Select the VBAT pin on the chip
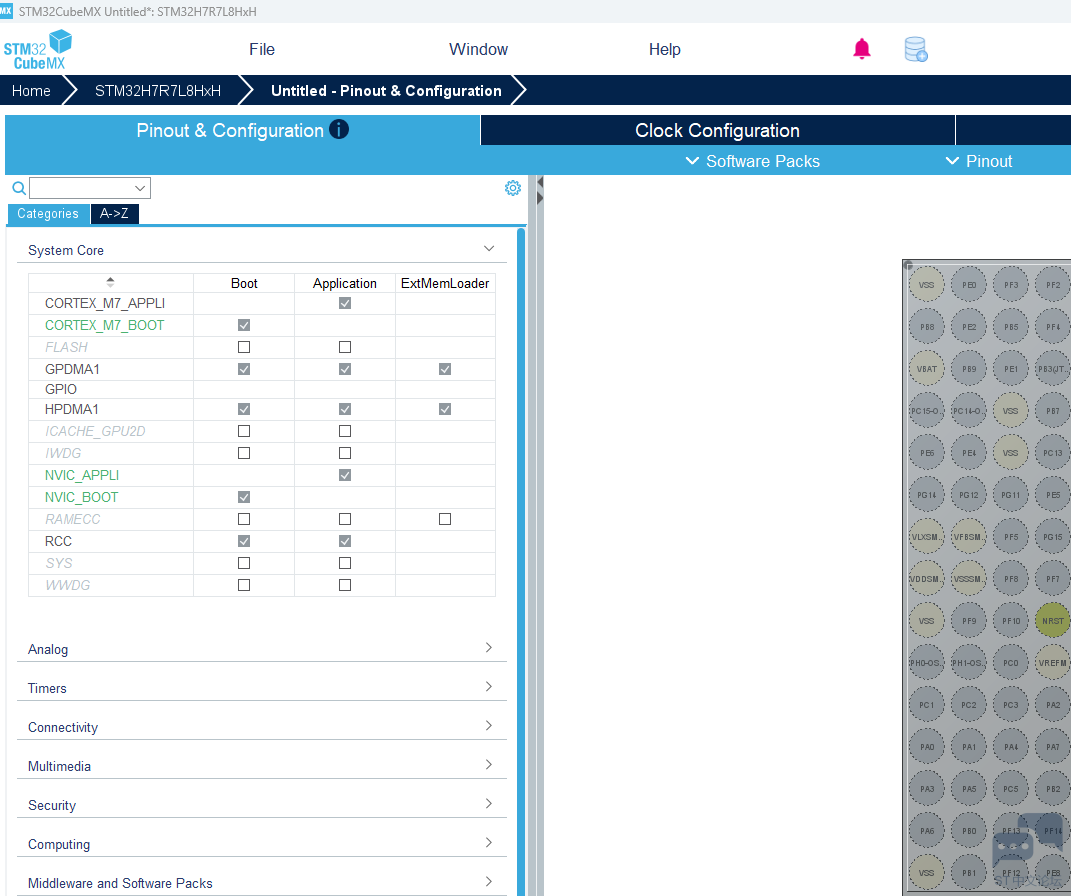1071x896 pixels. pos(927,369)
